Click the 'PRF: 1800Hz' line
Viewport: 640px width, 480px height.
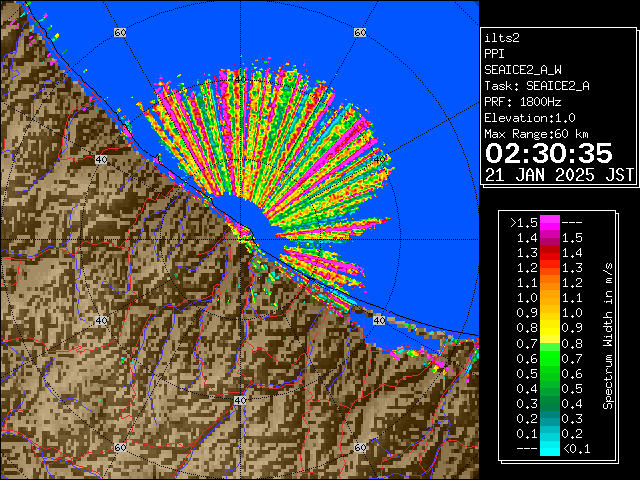click(x=523, y=102)
